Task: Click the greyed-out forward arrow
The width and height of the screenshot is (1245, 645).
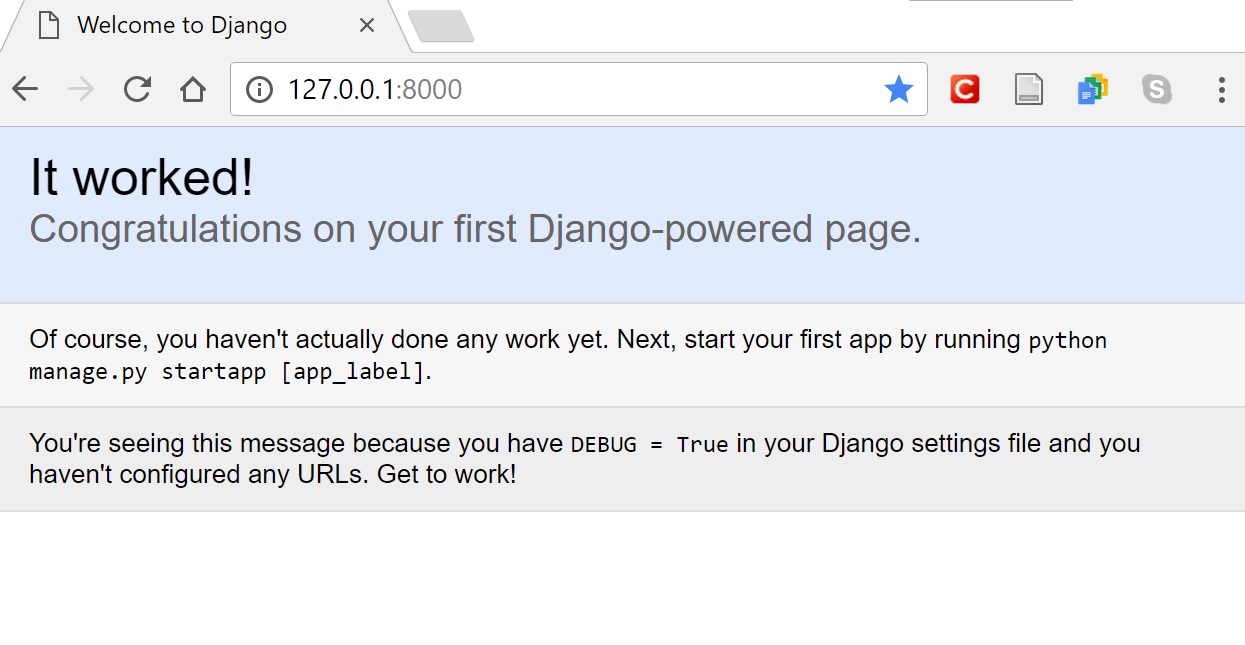Action: [81, 90]
